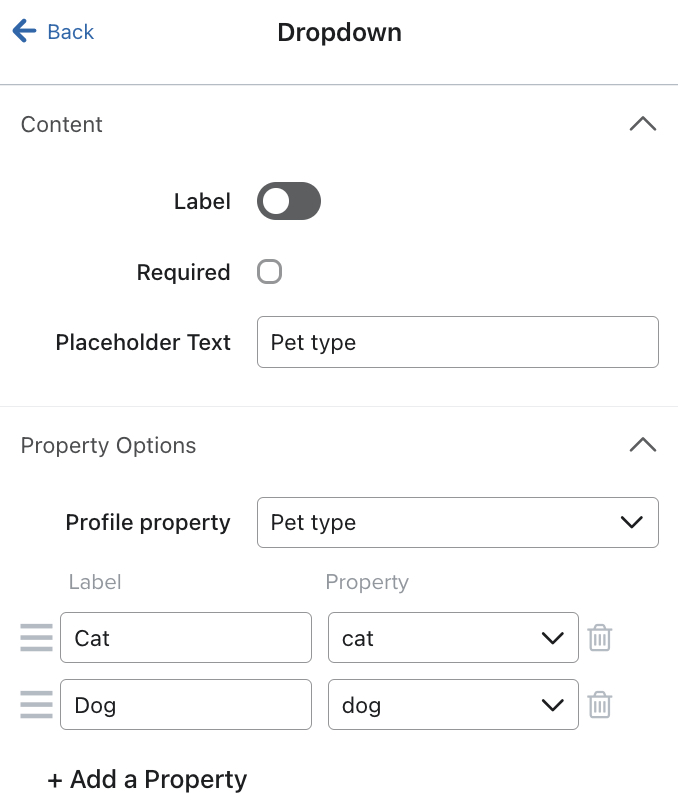Enable the Label toggle switch
This screenshot has height=802, width=678.
(288, 201)
